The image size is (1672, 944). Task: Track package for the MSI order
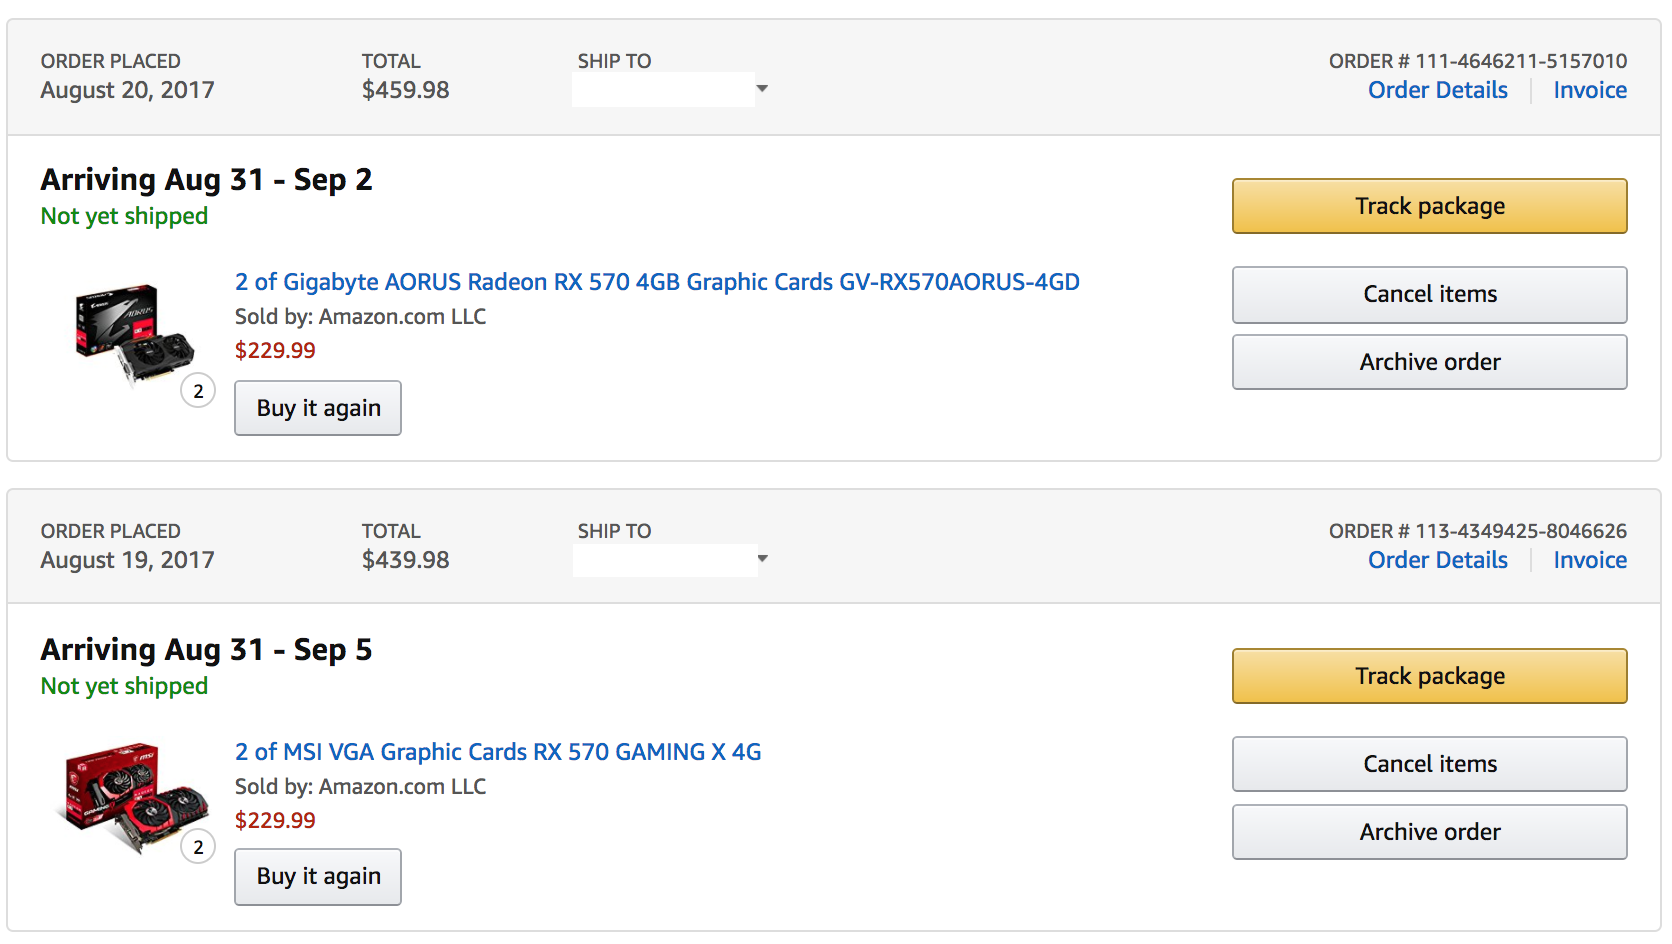1429,676
